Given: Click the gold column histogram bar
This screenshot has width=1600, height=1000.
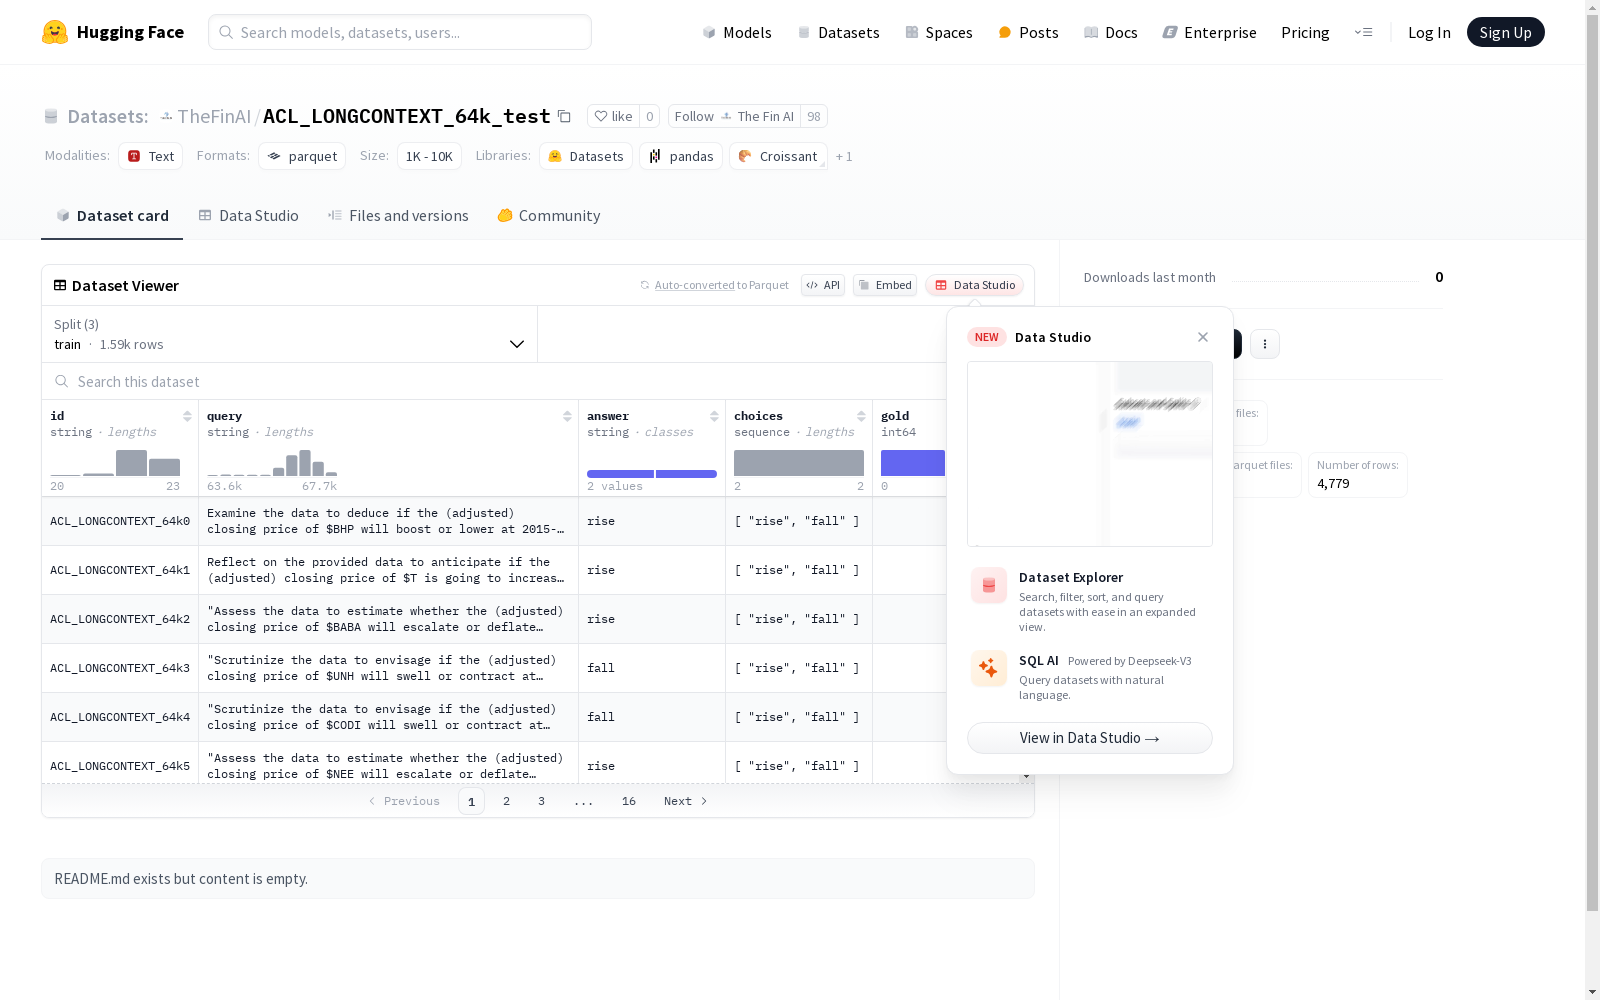Looking at the screenshot, I should point(913,463).
